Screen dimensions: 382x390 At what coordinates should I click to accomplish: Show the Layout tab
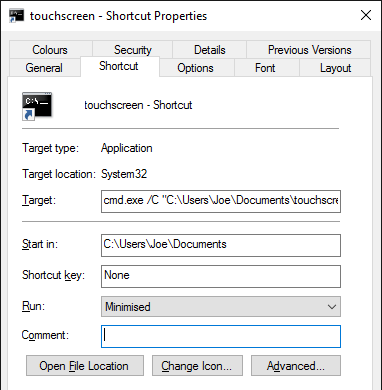[335, 68]
